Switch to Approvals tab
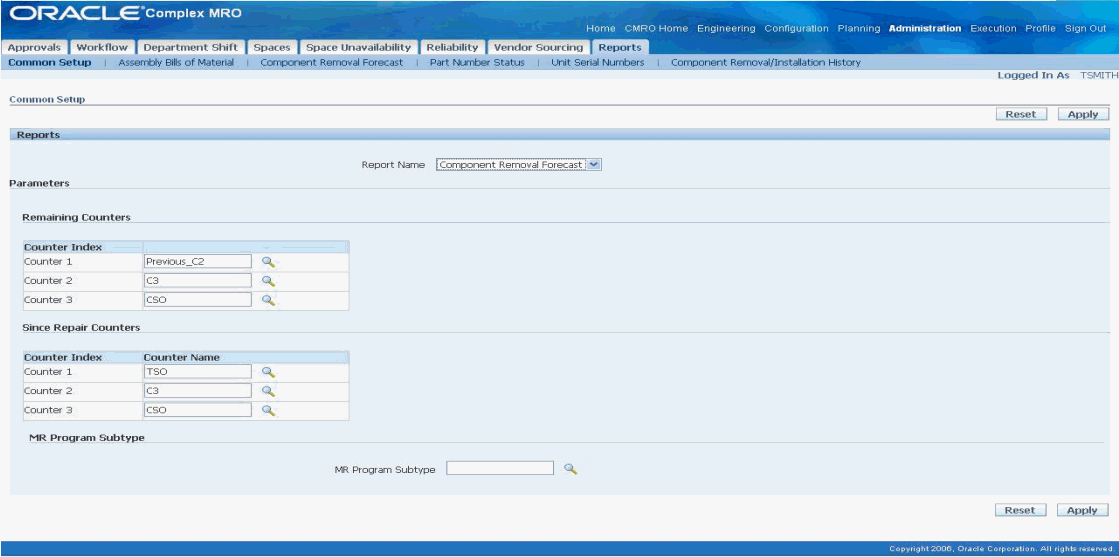Image resolution: width=1119 pixels, height=557 pixels. (x=34, y=47)
